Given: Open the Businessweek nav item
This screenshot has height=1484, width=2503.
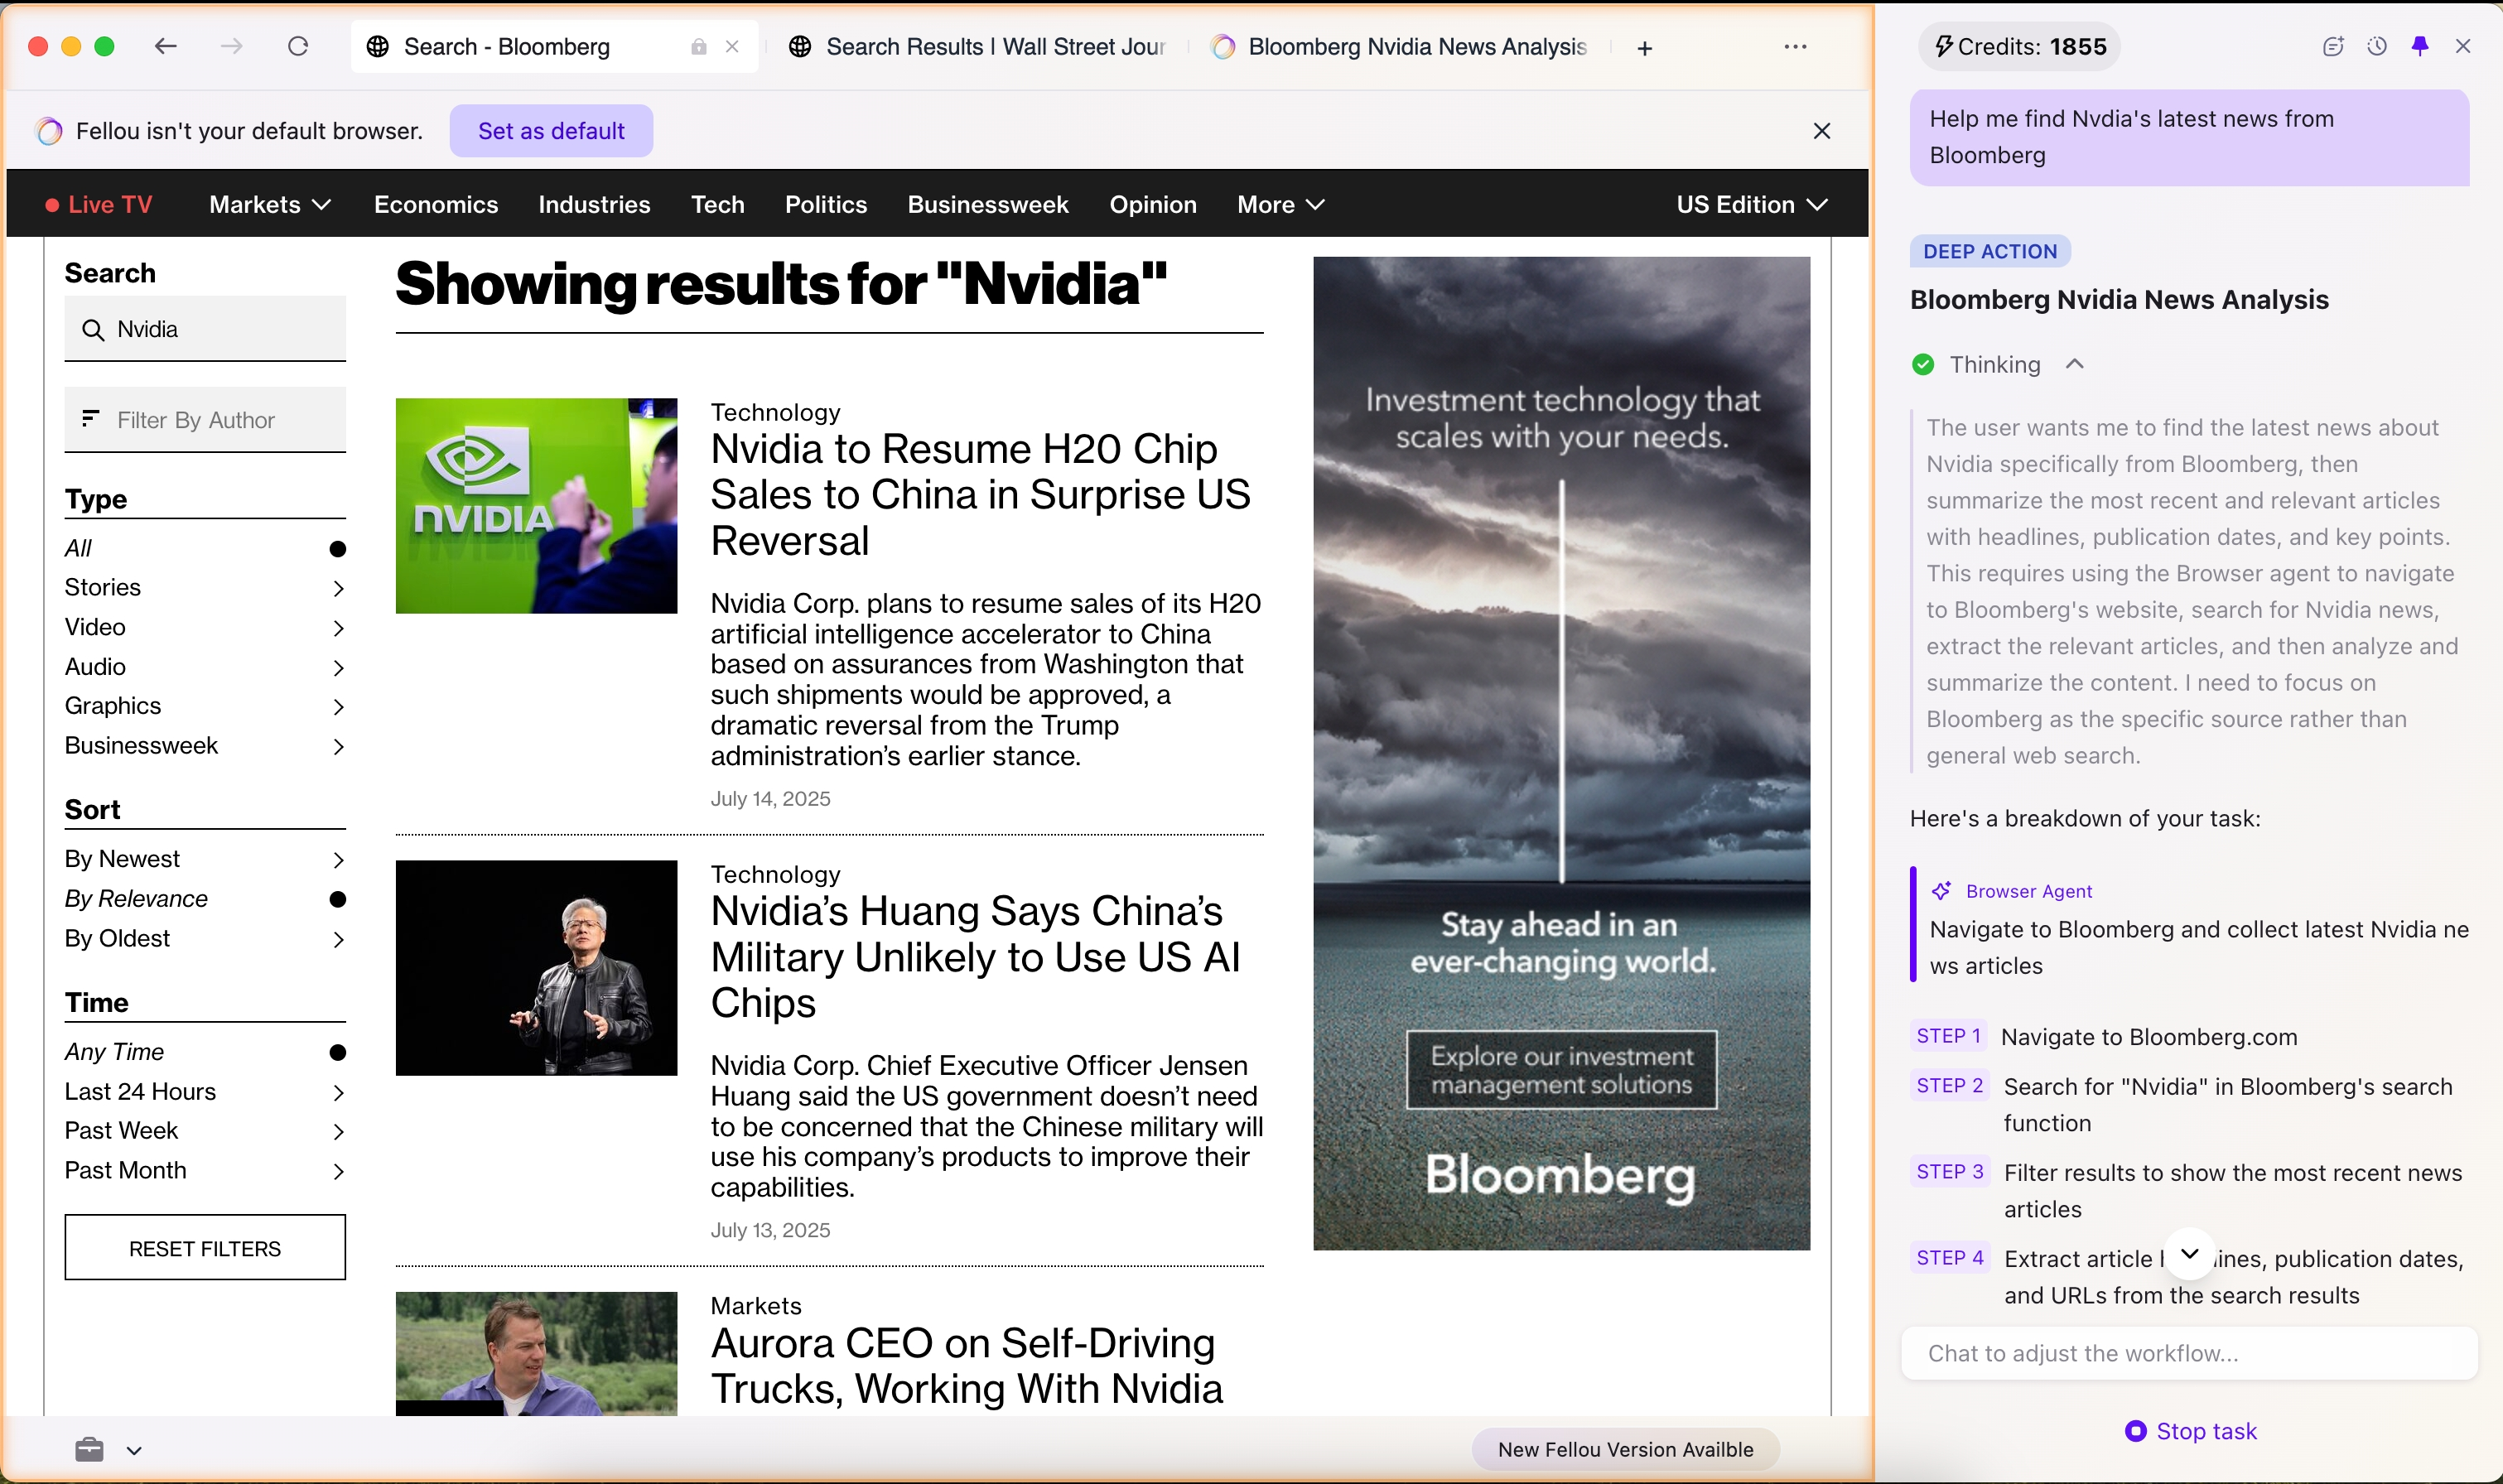Looking at the screenshot, I should 988,204.
